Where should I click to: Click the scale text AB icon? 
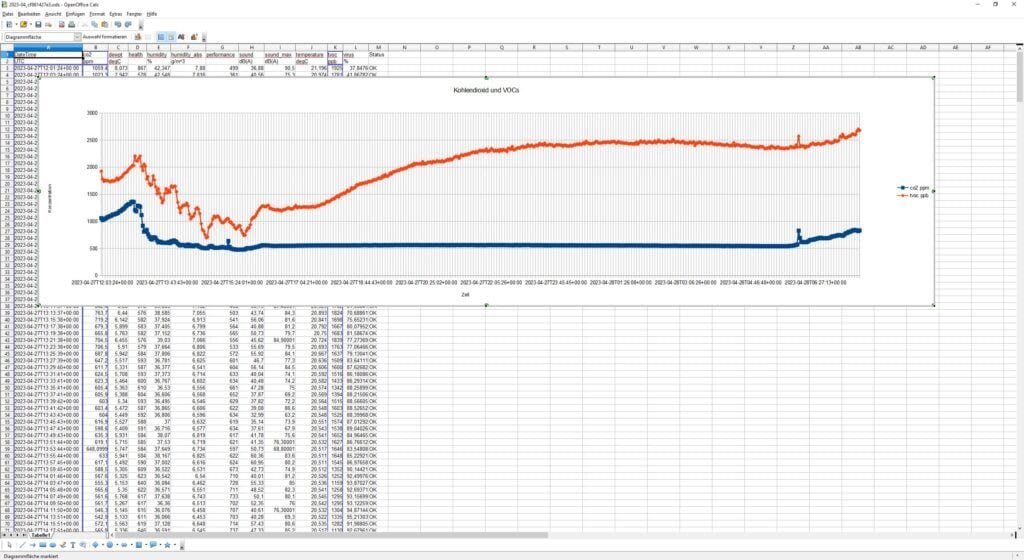pos(181,37)
